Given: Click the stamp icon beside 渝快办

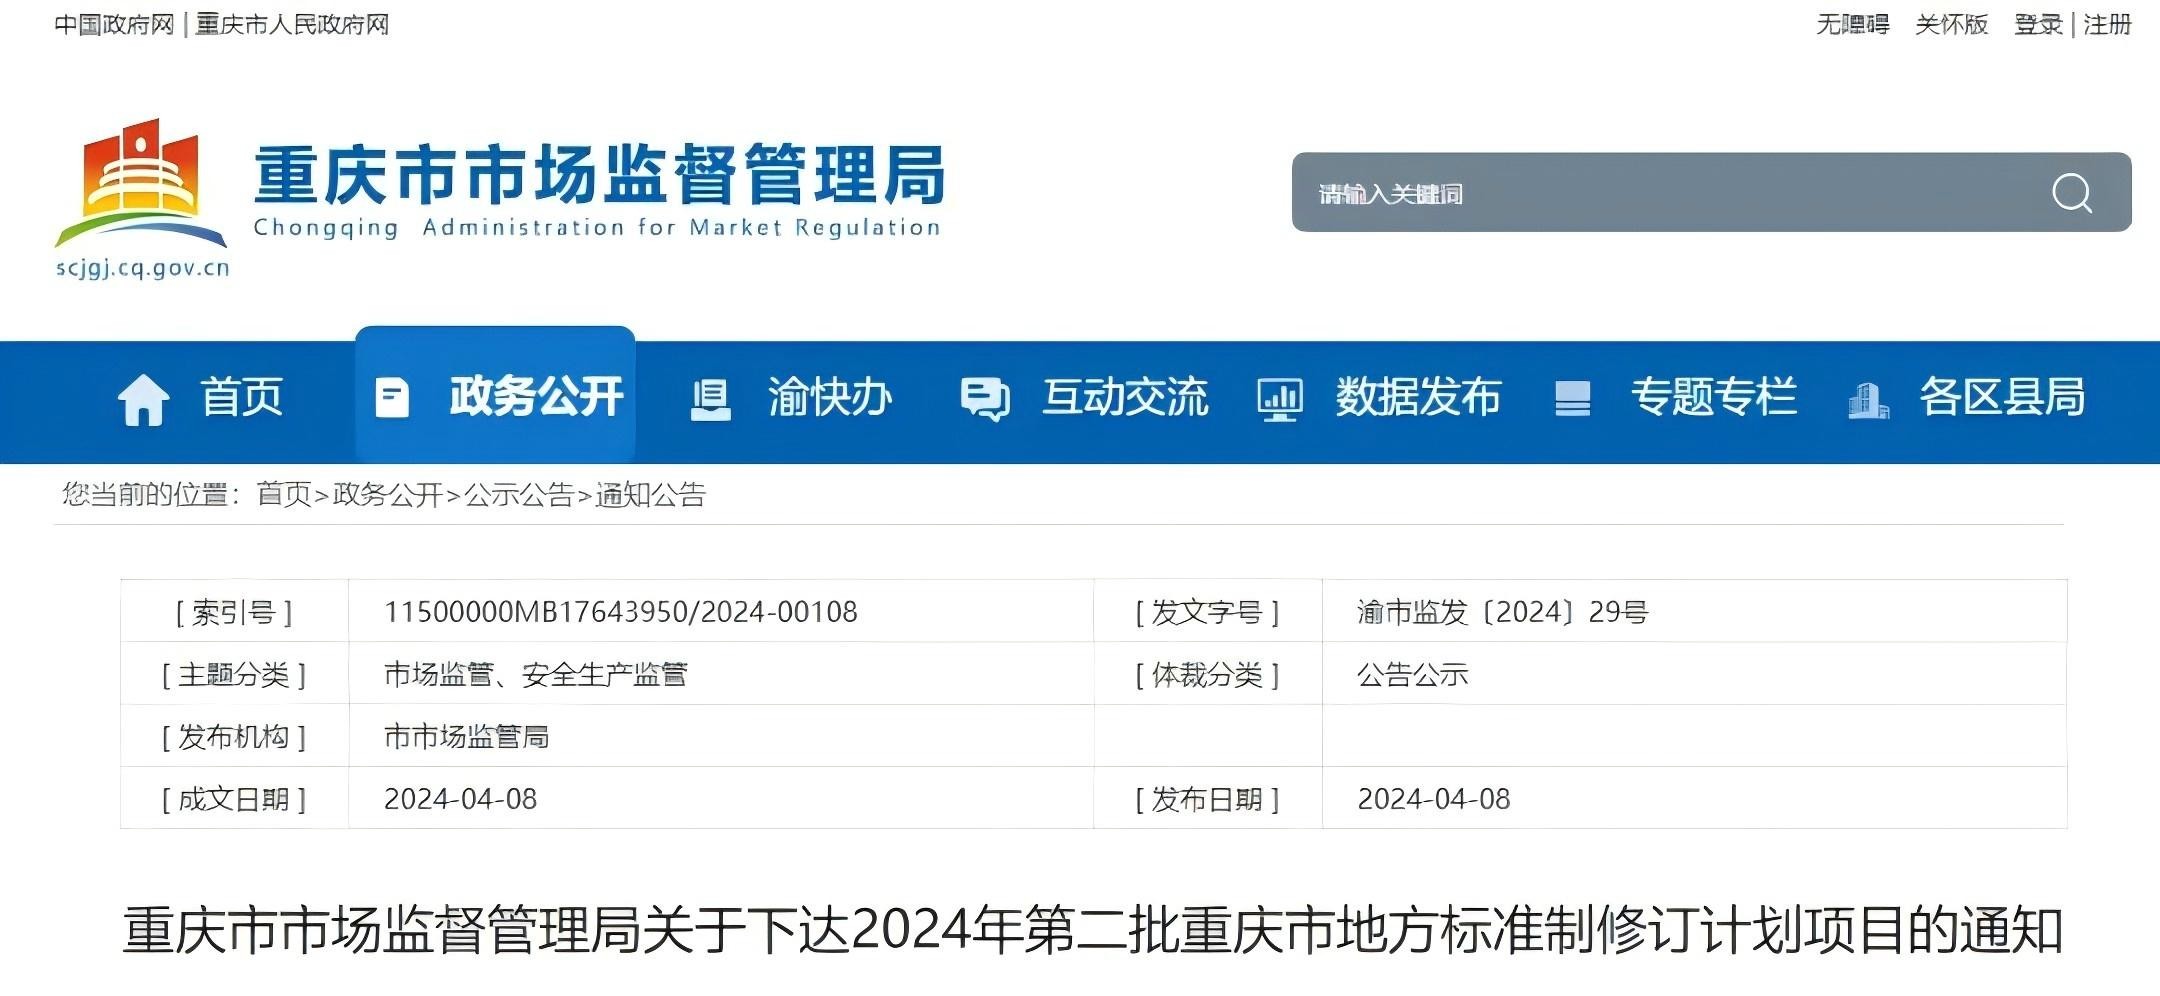Looking at the screenshot, I should 711,399.
